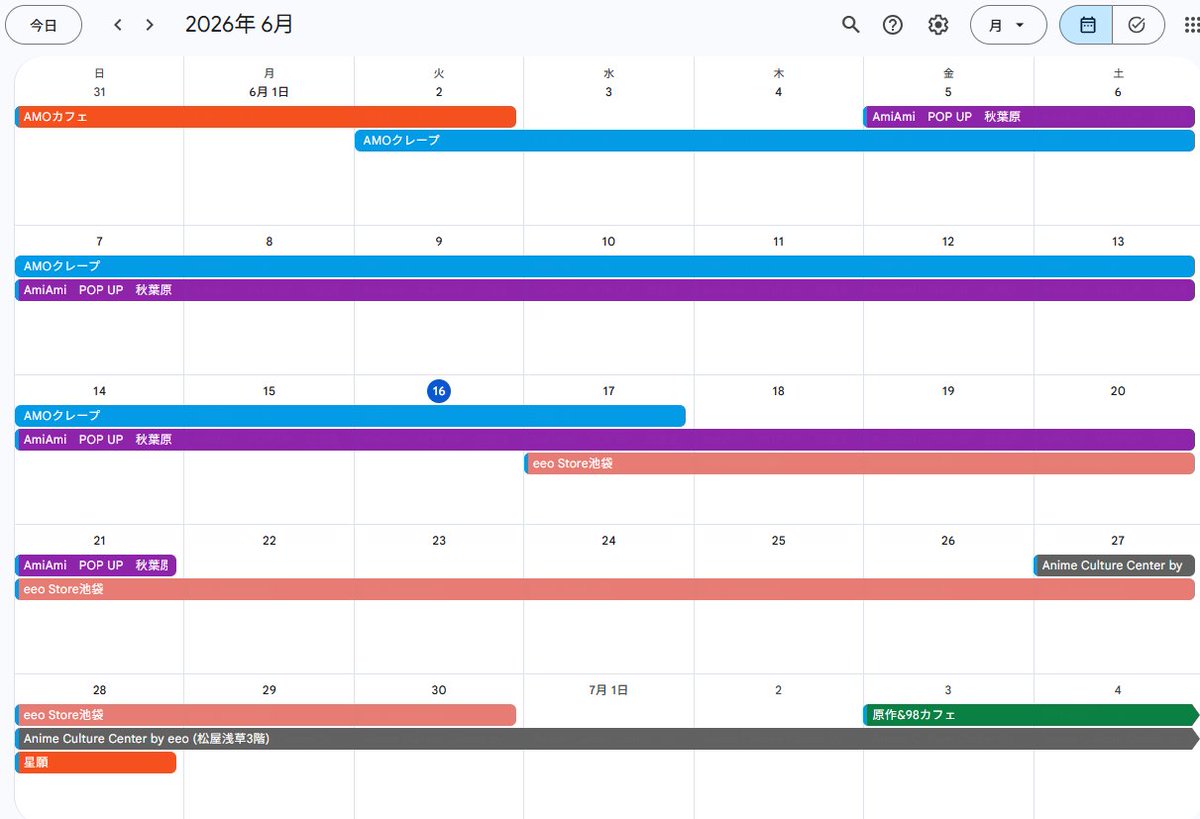Image resolution: width=1200 pixels, height=819 pixels.
Task: Open AMOクレープ event in June 14 week
Action: [x=350, y=416]
